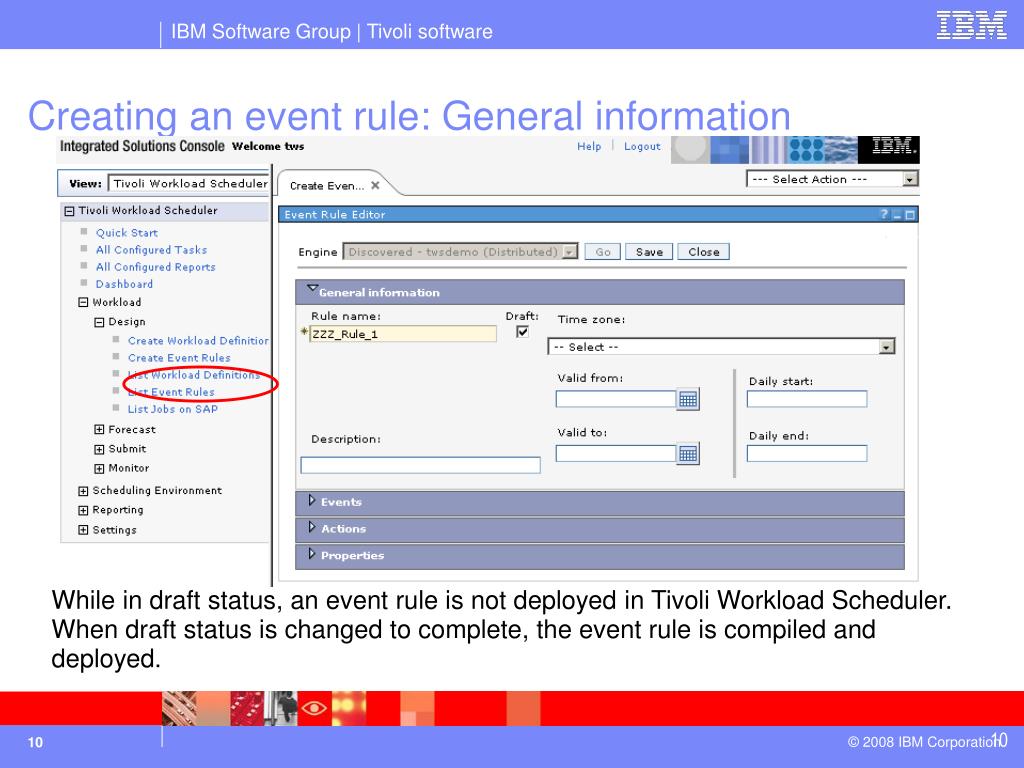Screen dimensions: 1024x768
Task: Expand the Settings tree node
Action: click(83, 530)
